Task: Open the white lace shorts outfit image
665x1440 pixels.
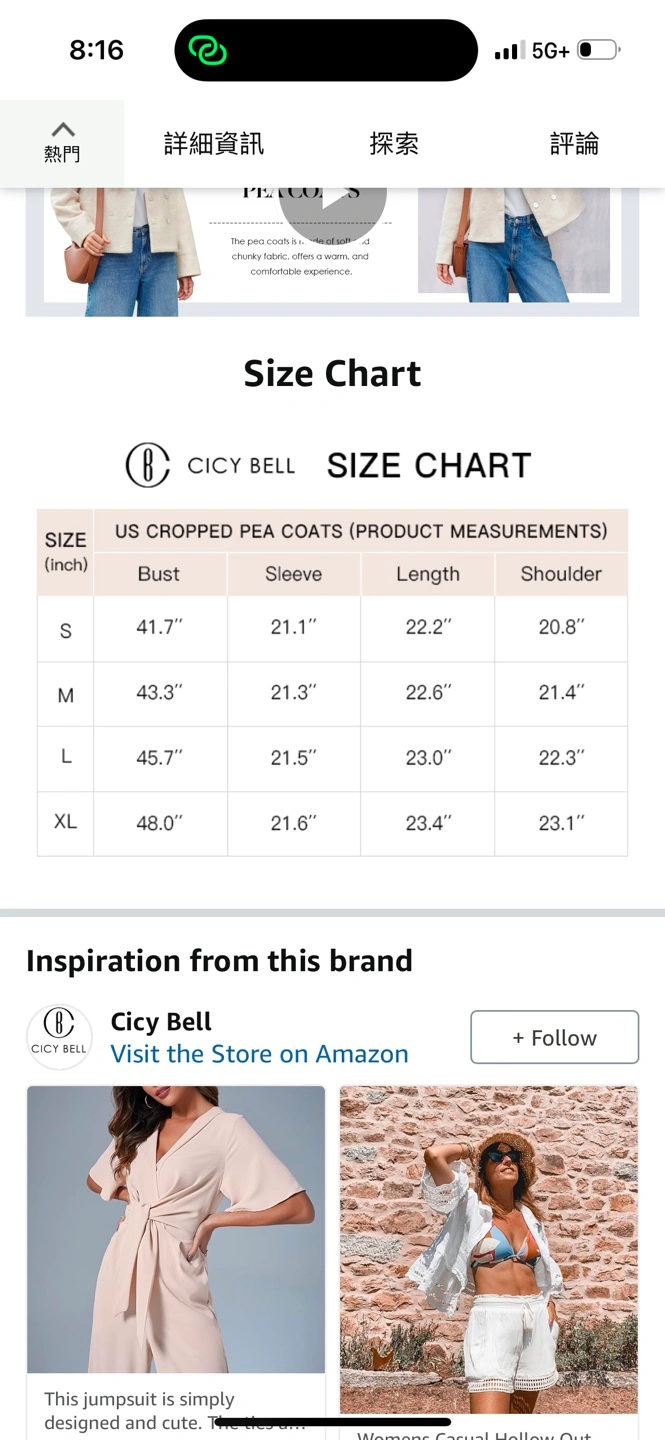Action: [489, 1249]
